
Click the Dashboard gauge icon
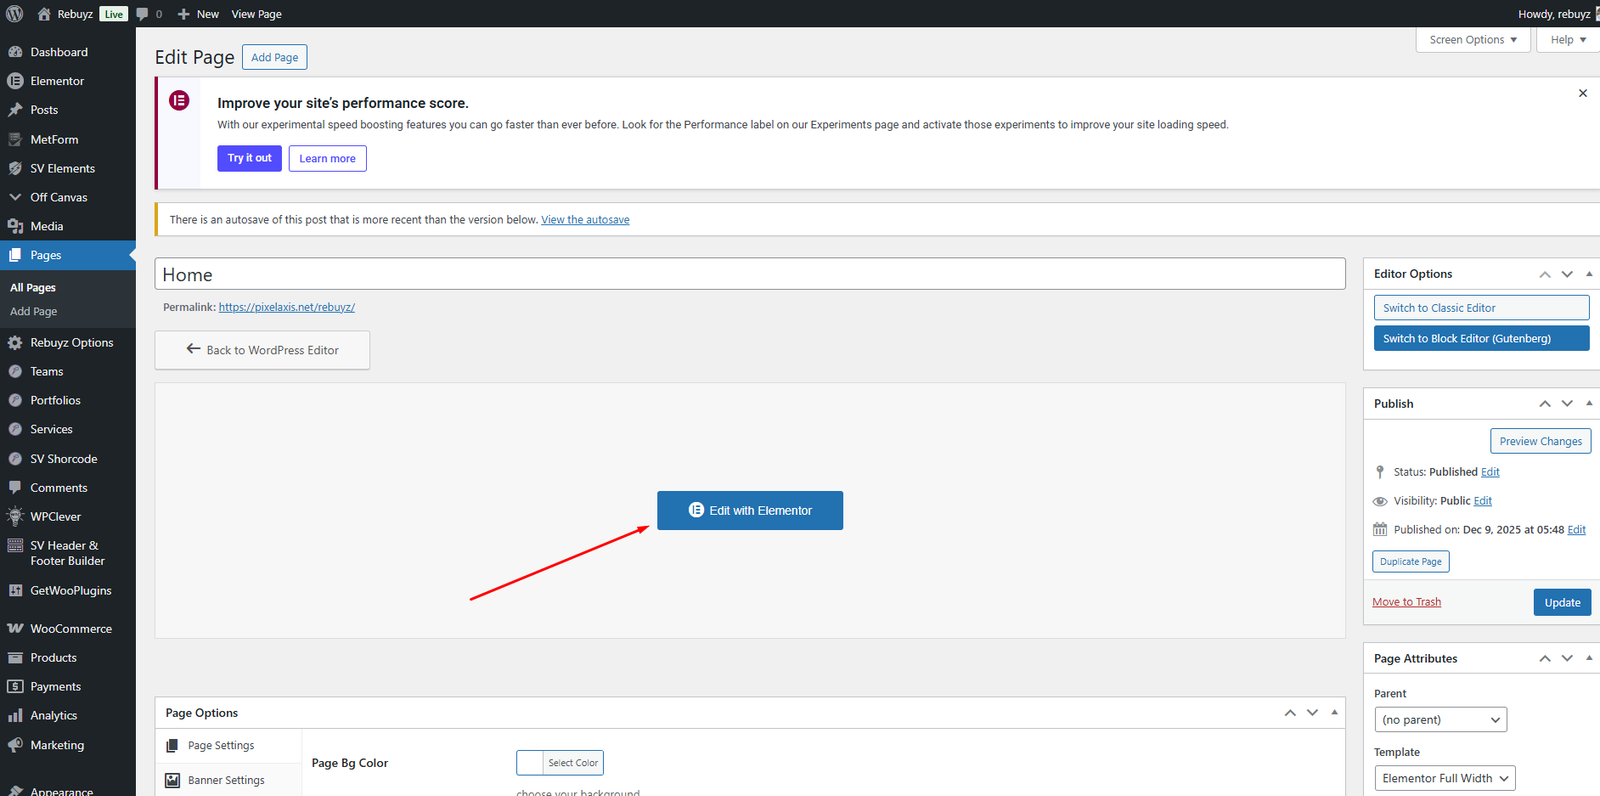(x=15, y=52)
